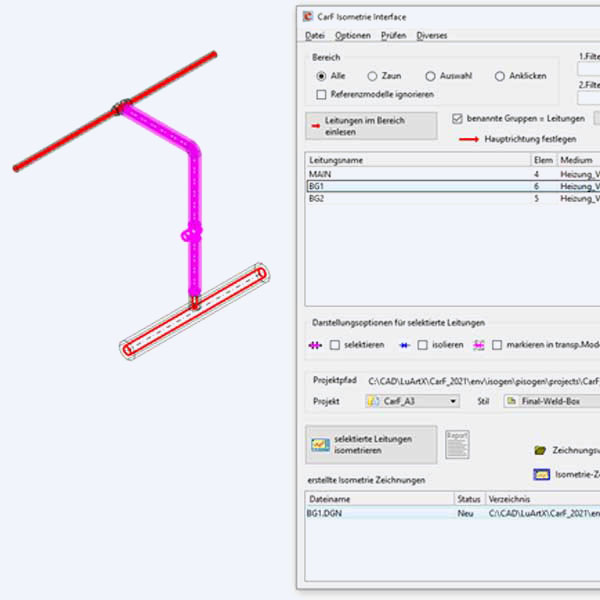
Task: Open the Stil Final-Weld-Box dropdown
Action: (x=552, y=401)
